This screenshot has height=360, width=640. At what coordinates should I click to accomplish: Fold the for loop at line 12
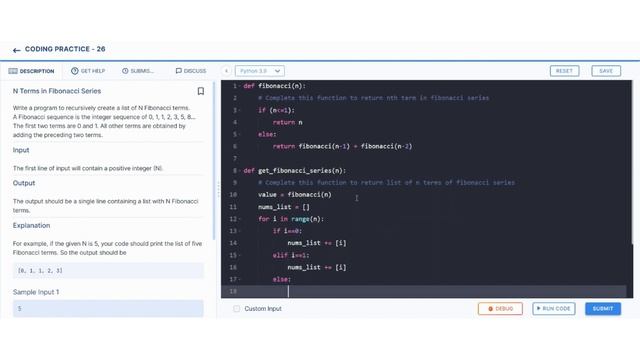point(240,219)
